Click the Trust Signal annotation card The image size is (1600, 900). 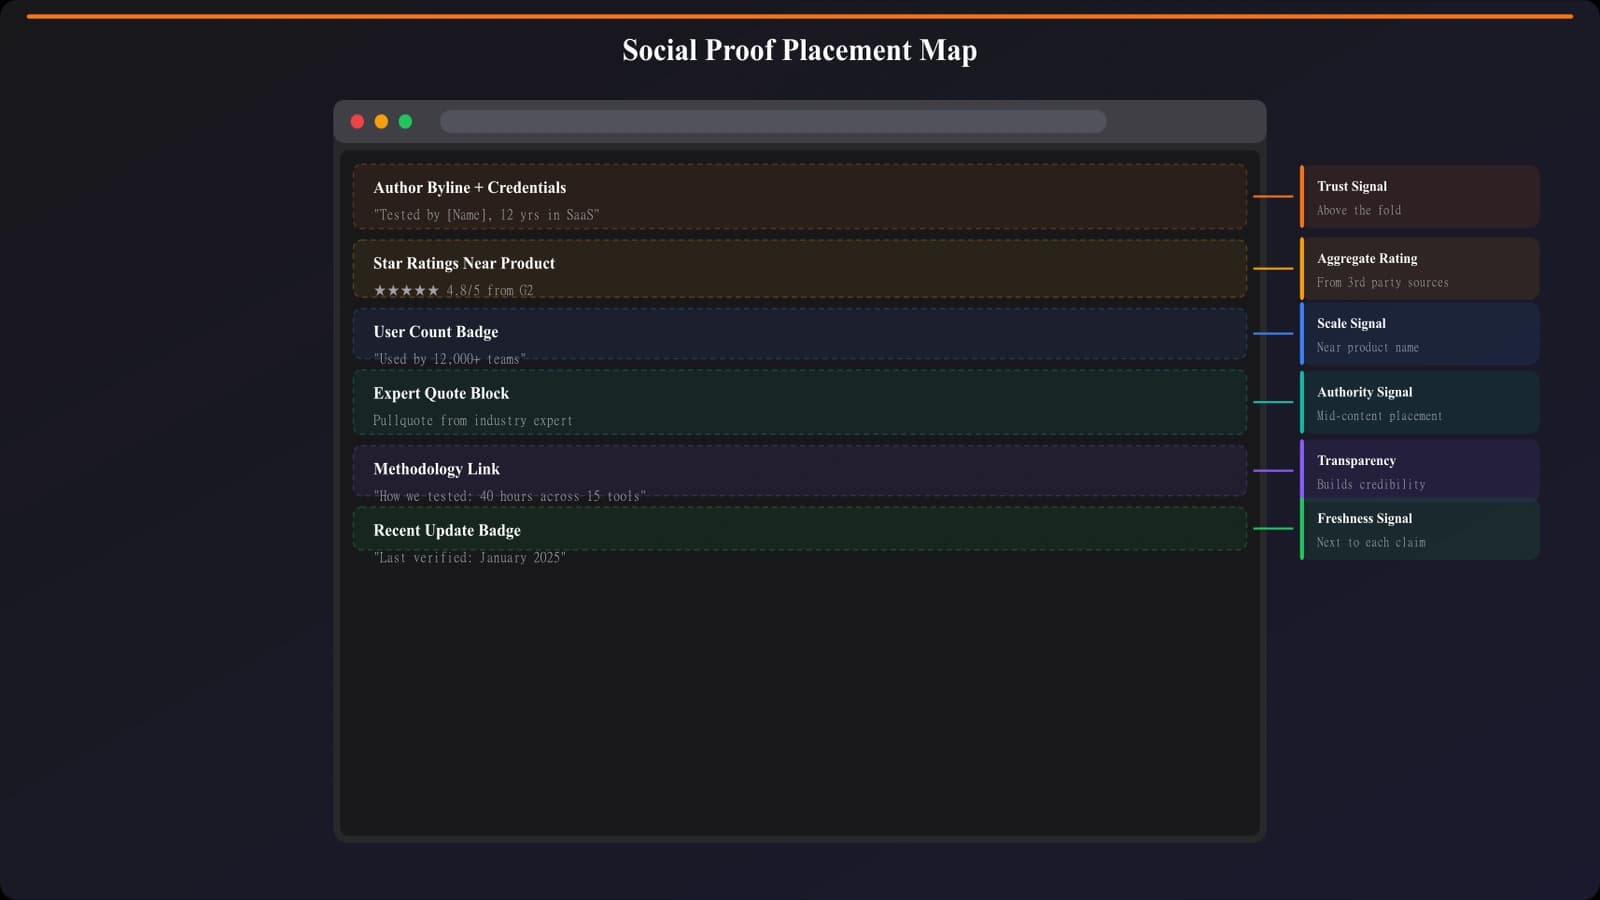1419,197
